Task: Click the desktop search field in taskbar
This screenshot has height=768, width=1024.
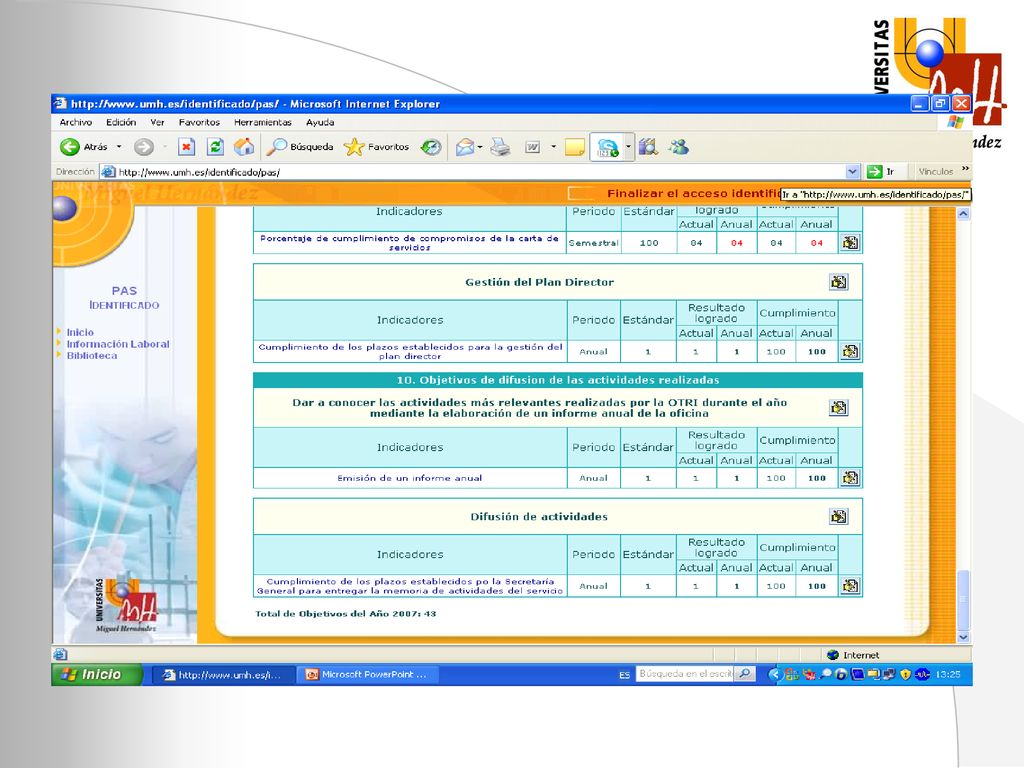Action: [685, 673]
